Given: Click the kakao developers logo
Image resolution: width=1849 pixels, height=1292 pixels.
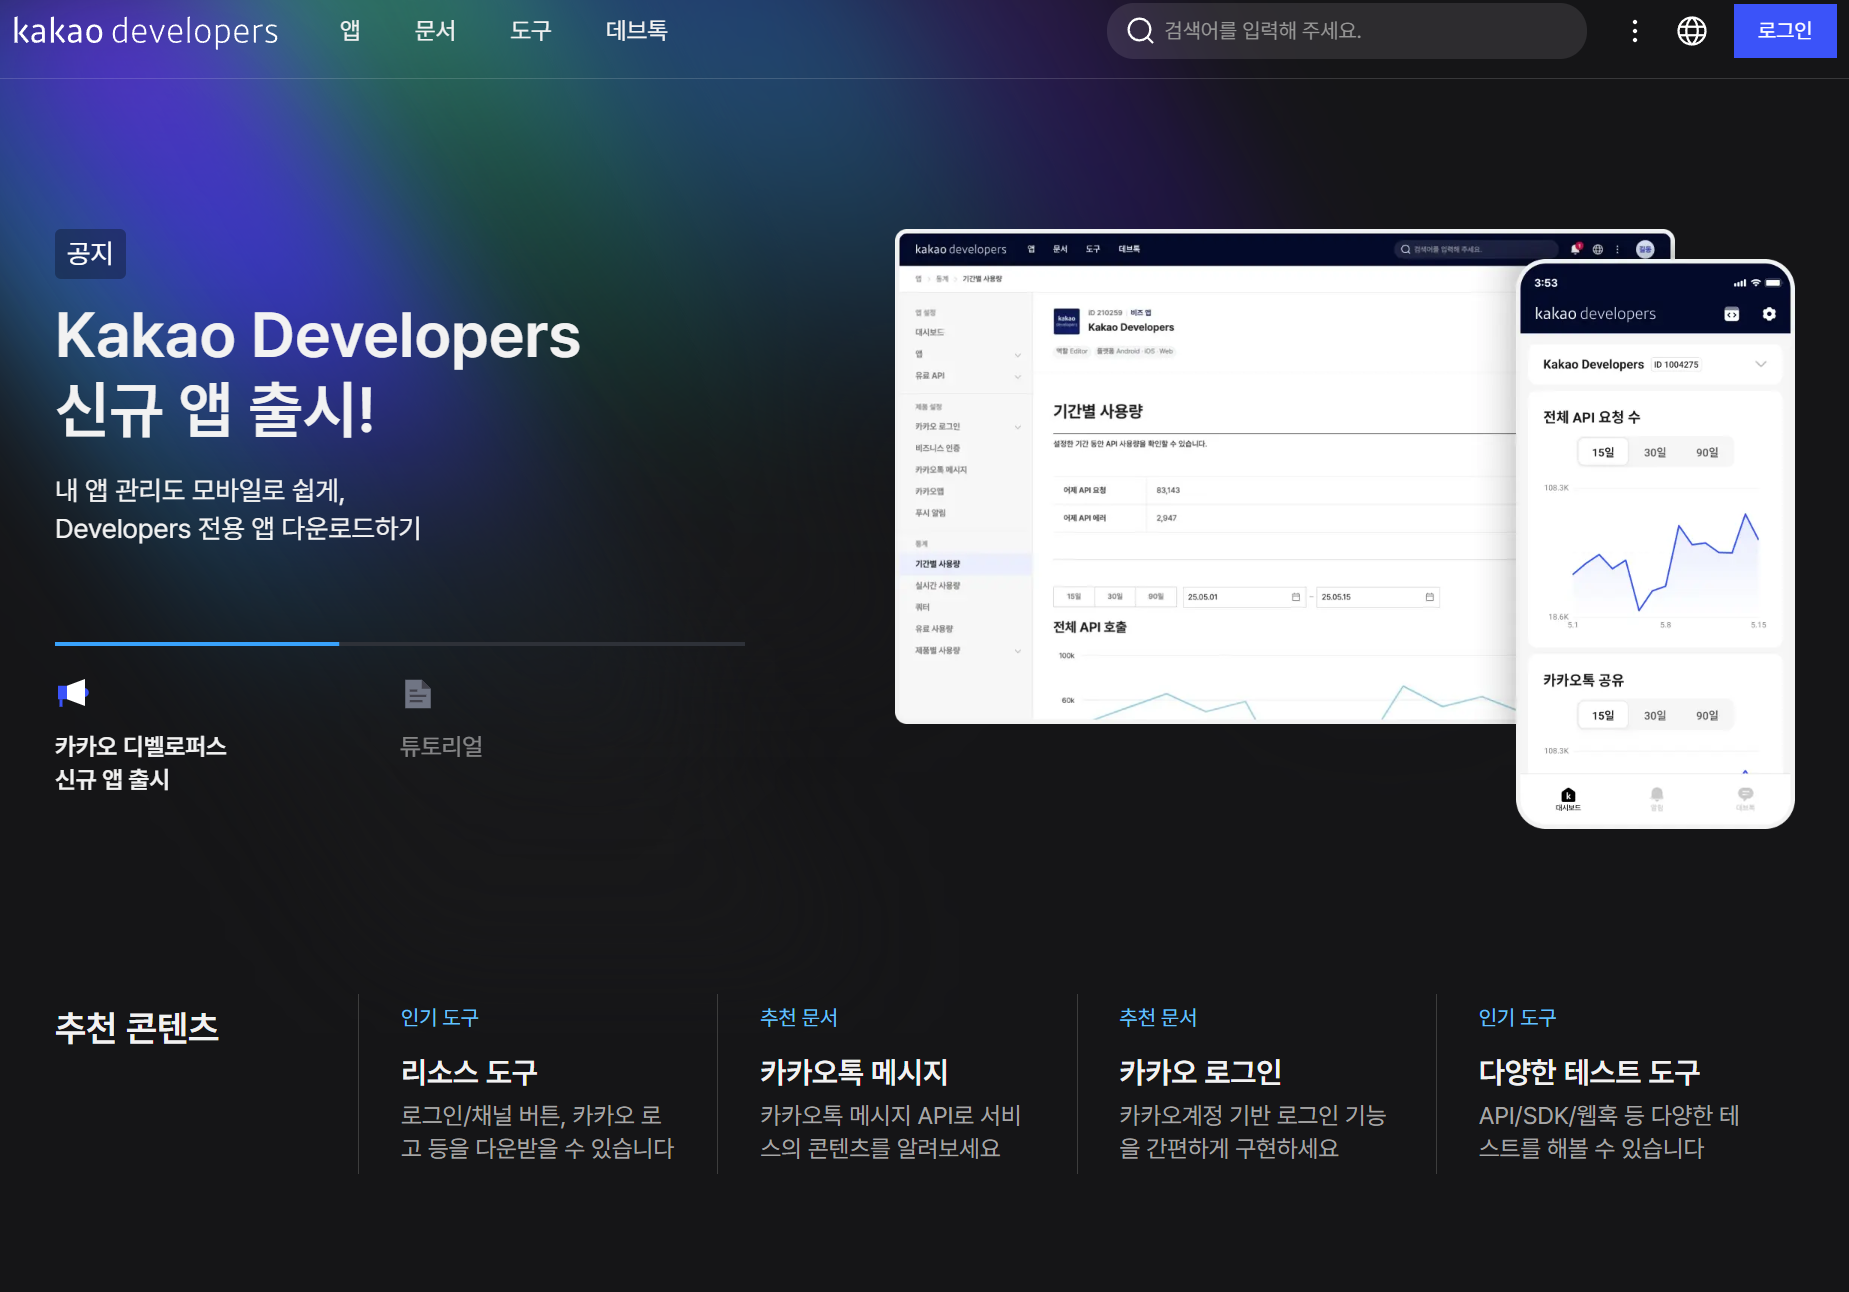Looking at the screenshot, I should 146,31.
